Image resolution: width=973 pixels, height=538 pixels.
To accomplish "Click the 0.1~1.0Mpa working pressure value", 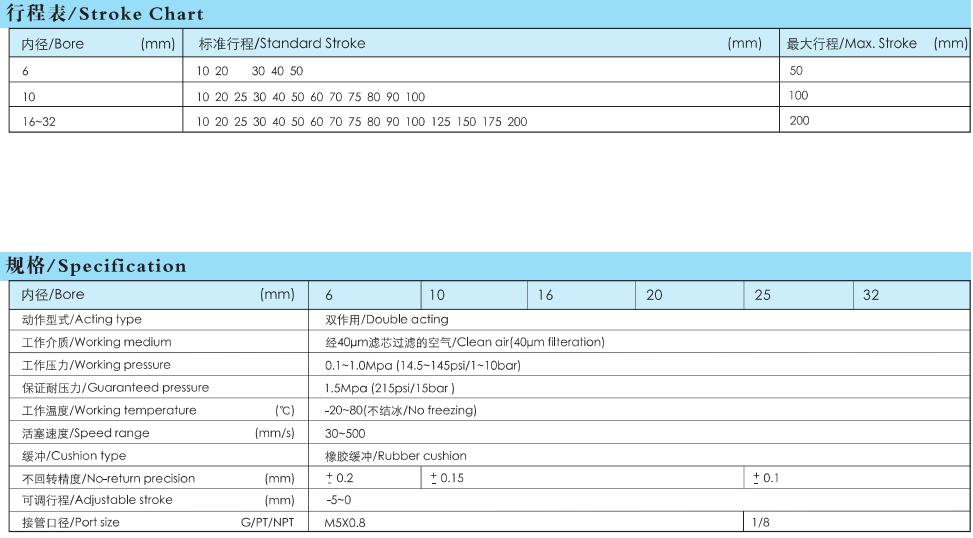I will (423, 366).
